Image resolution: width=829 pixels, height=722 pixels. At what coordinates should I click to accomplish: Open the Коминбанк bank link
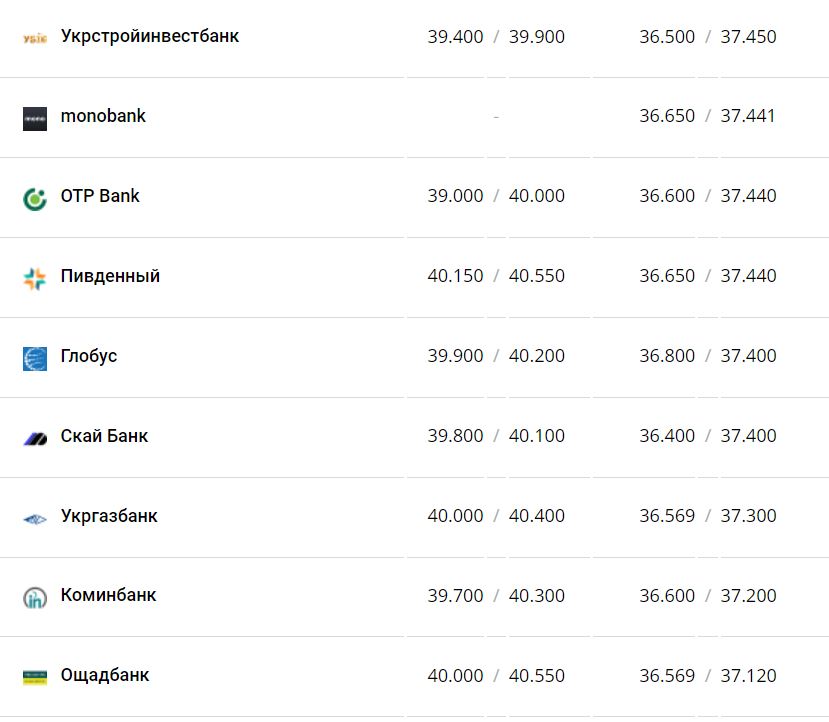click(x=108, y=595)
